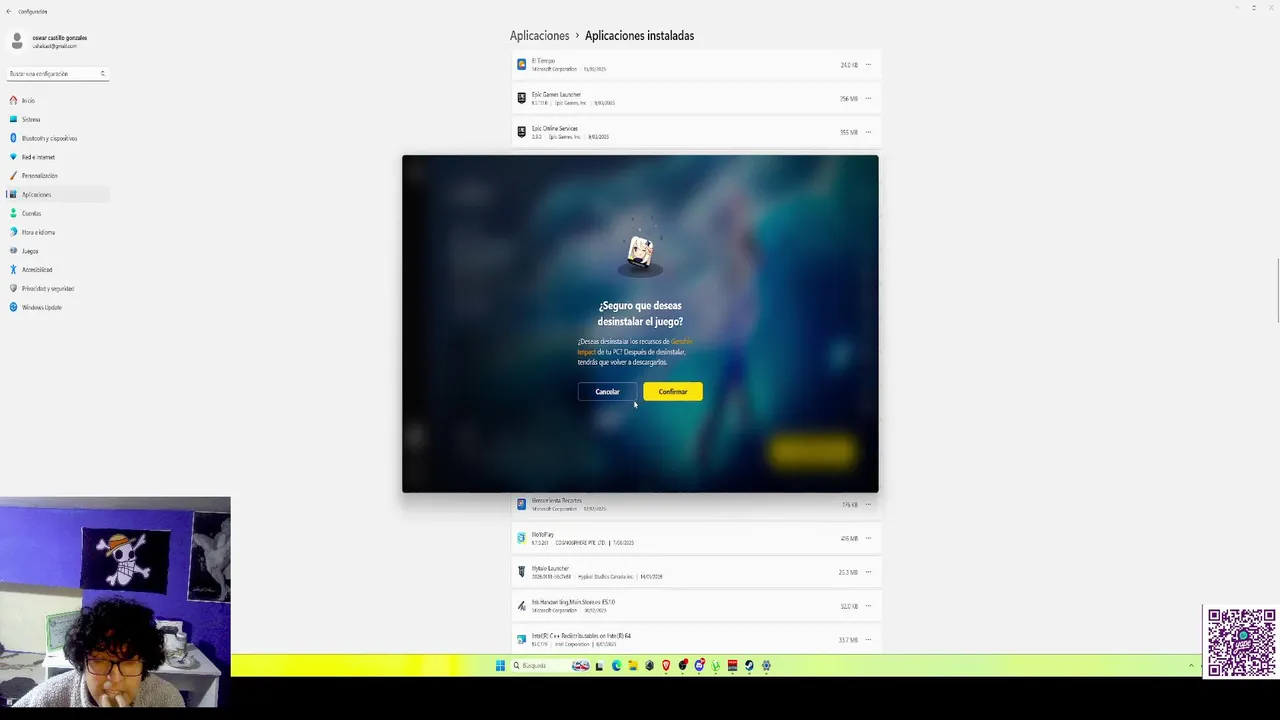1280x720 pixels.
Task: Open the Cuentas settings page
Action: (57, 213)
